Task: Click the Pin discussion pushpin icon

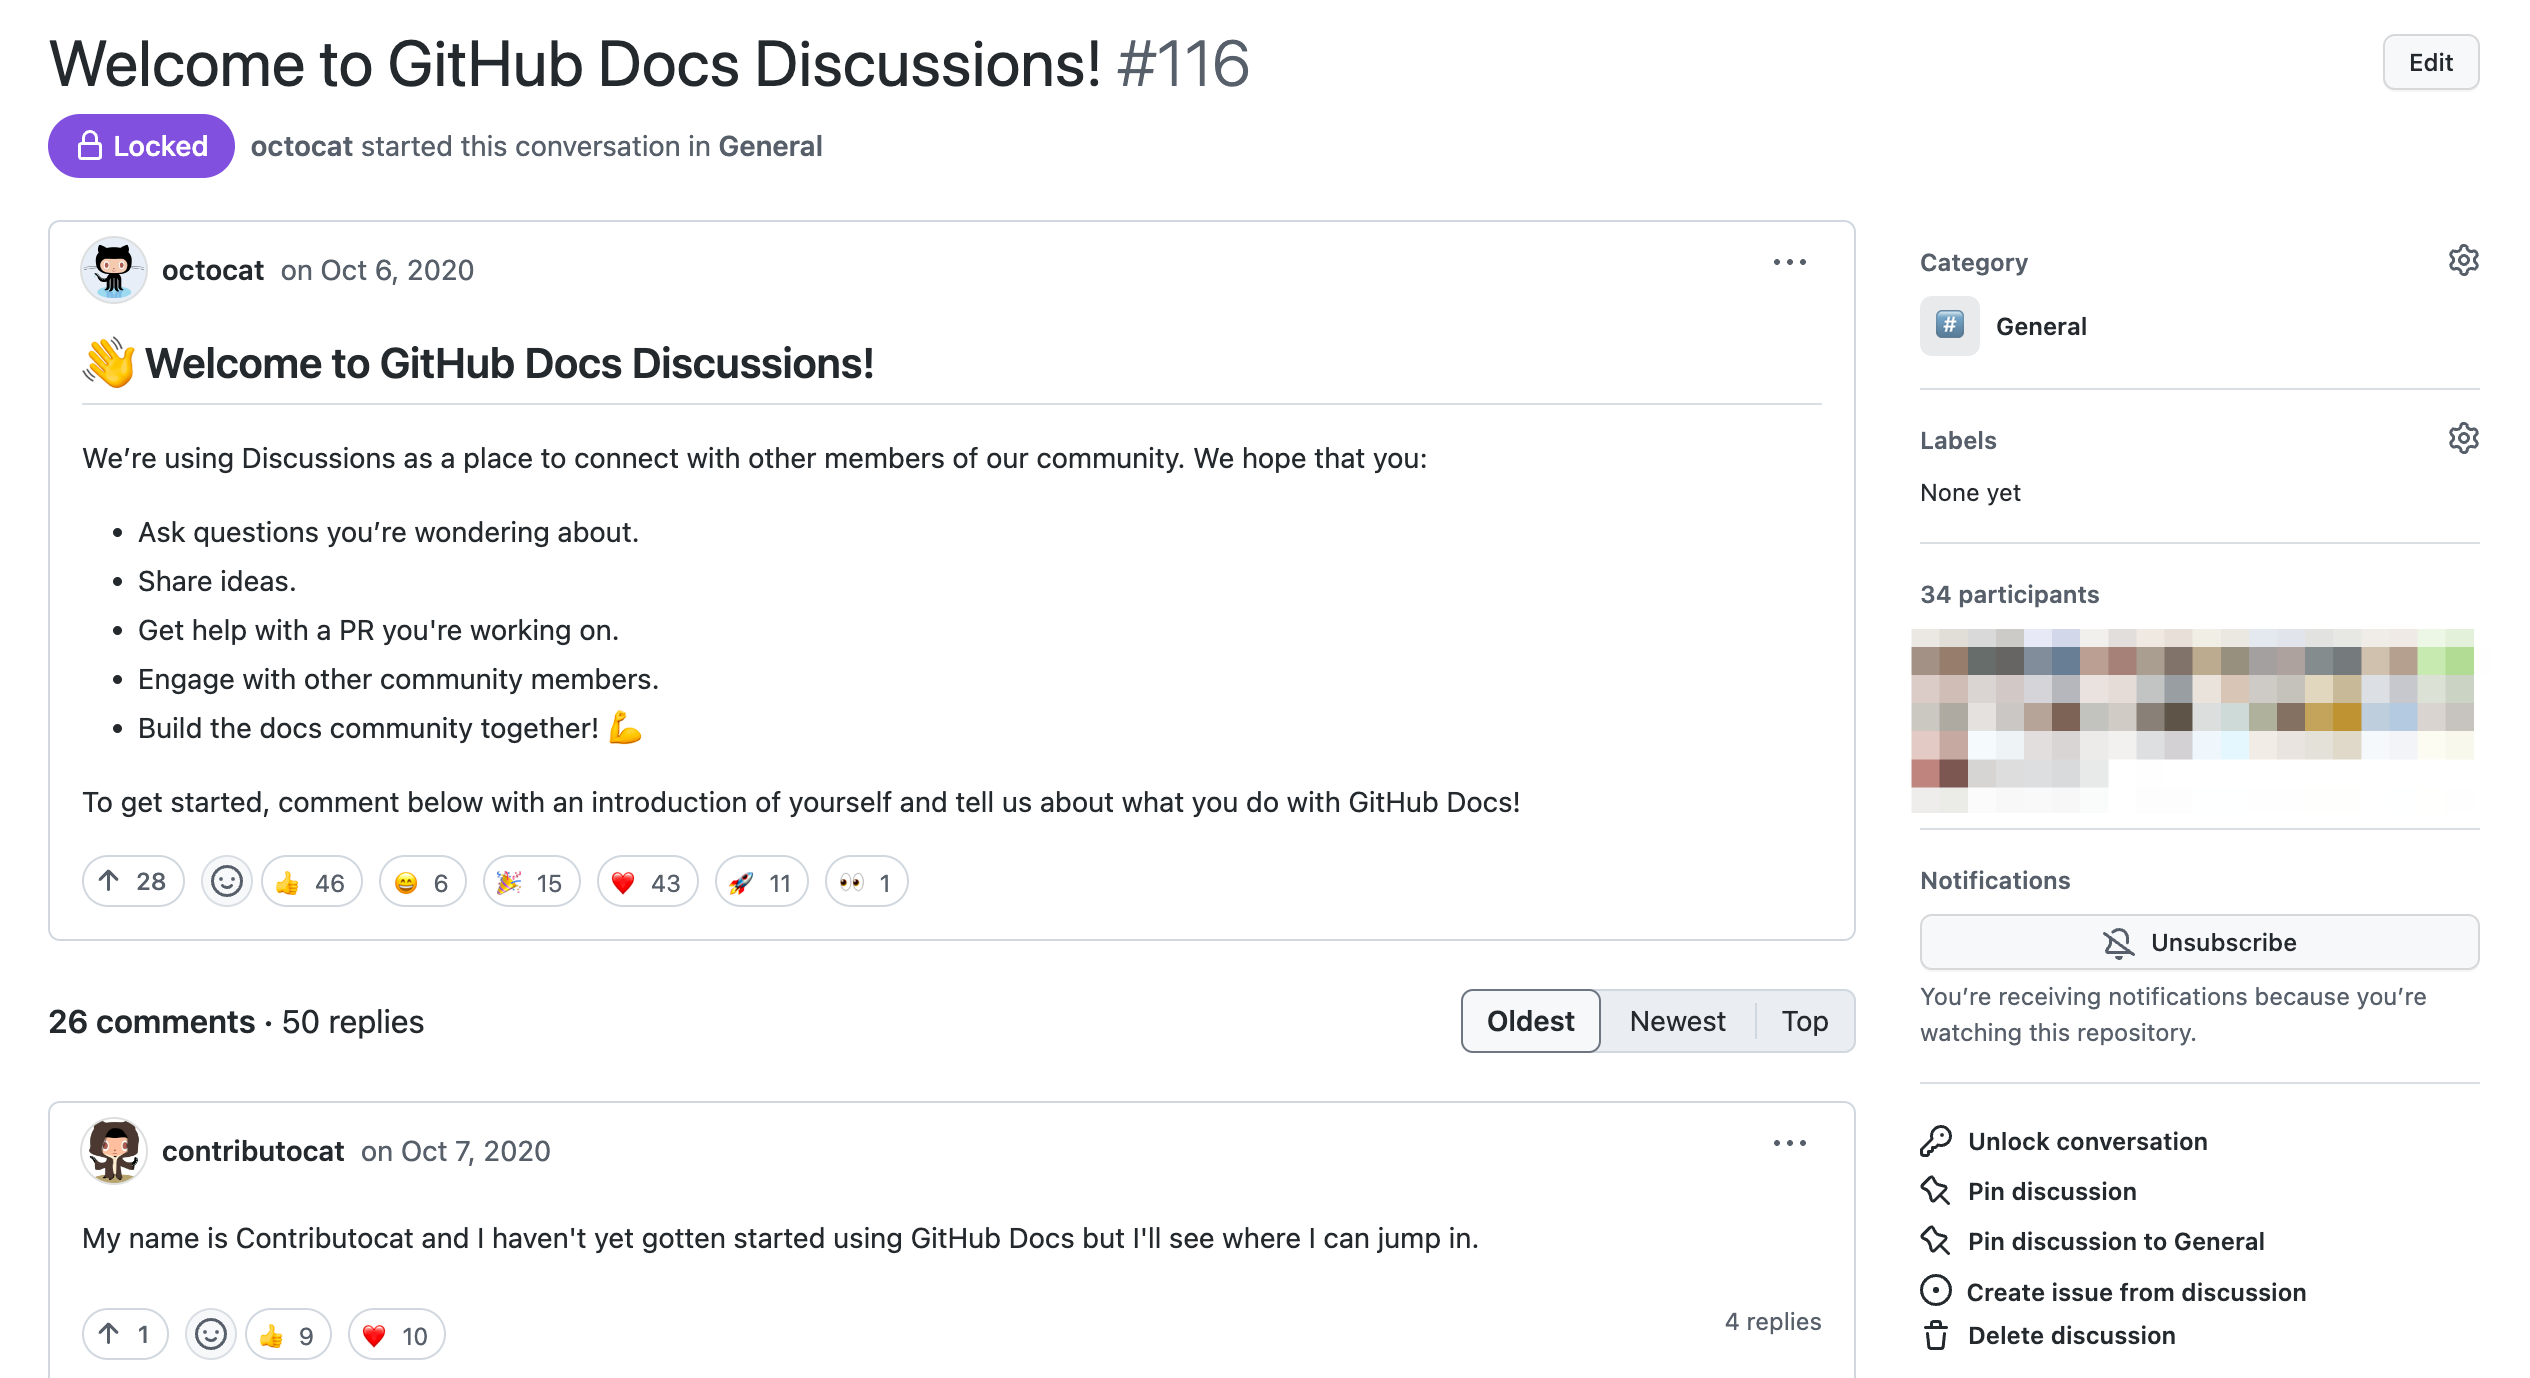Action: pos(1934,1190)
